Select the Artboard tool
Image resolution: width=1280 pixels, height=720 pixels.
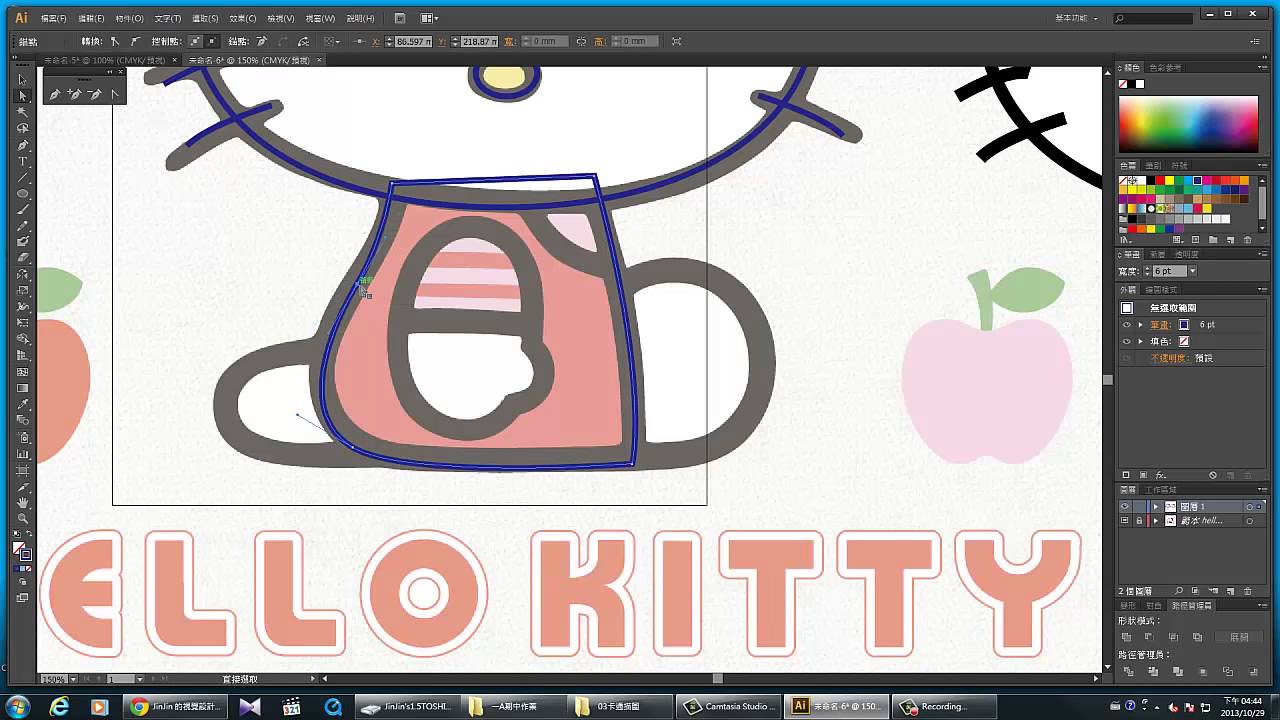pyautogui.click(x=23, y=470)
